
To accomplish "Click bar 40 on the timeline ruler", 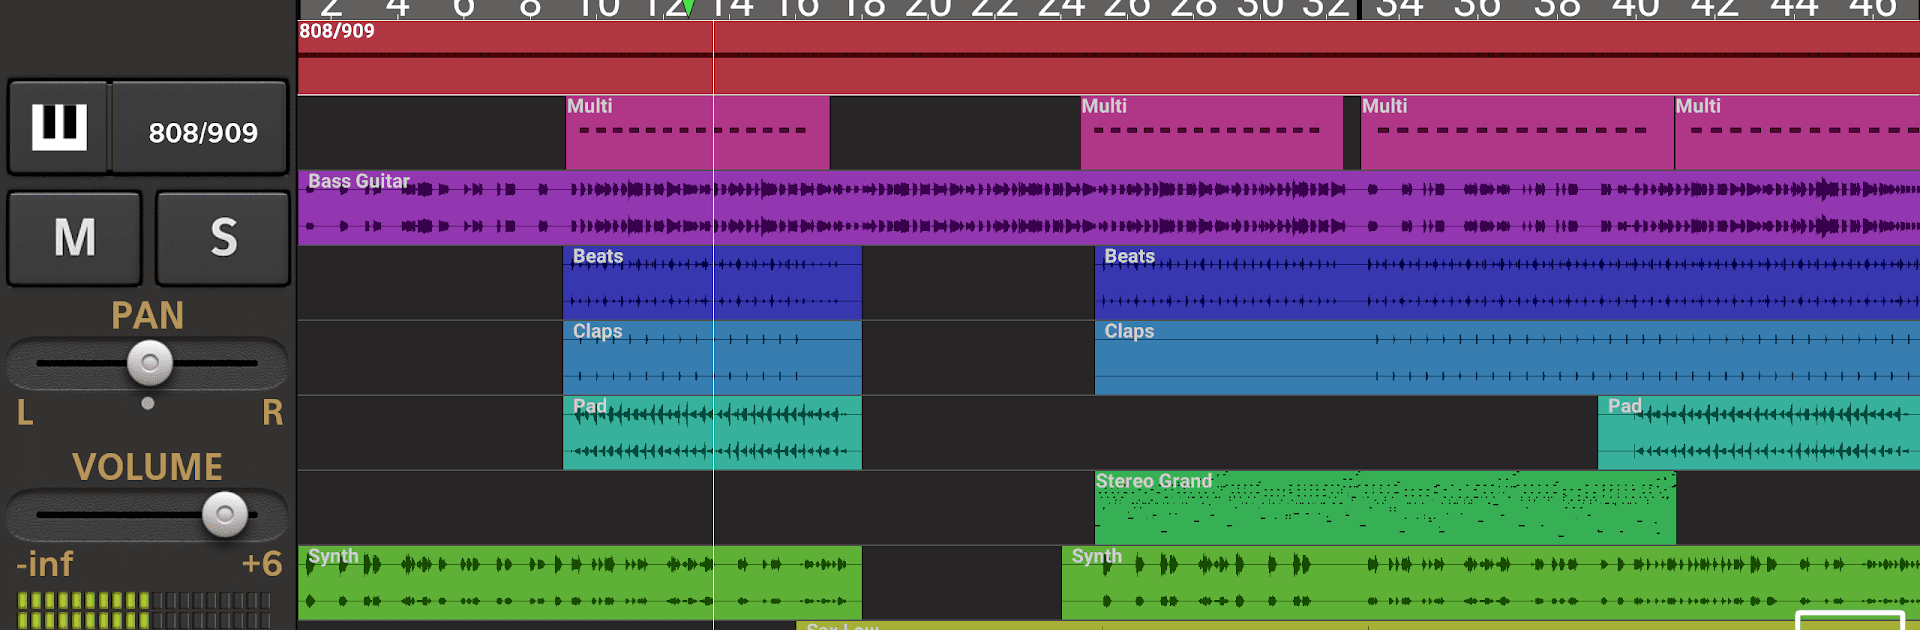I will coord(1635,8).
